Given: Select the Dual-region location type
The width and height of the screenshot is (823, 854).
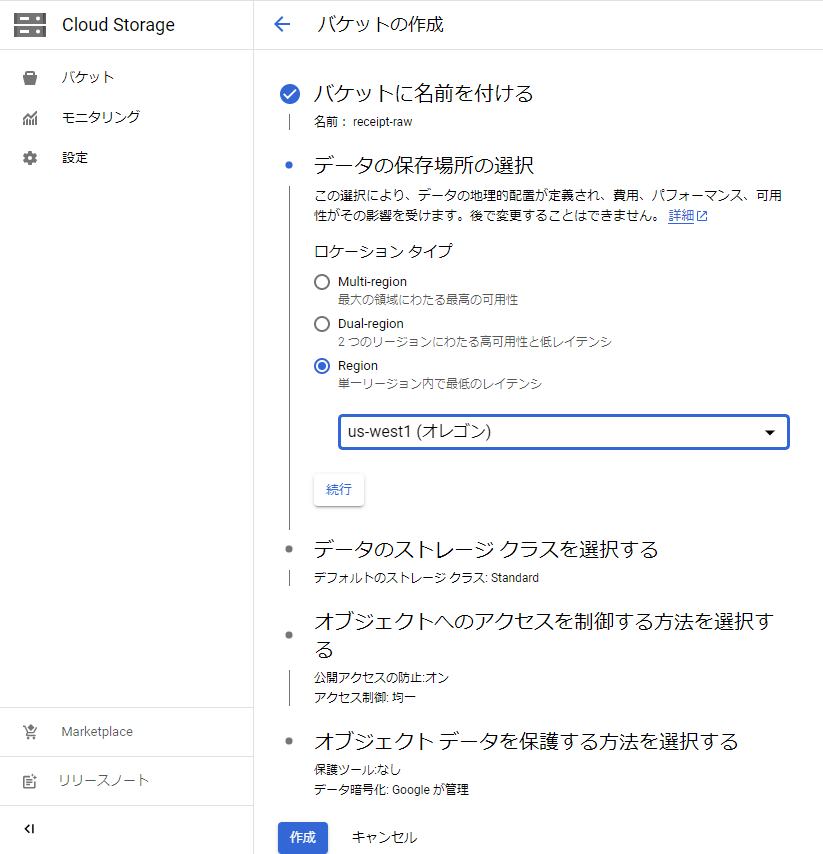Looking at the screenshot, I should tap(322, 324).
